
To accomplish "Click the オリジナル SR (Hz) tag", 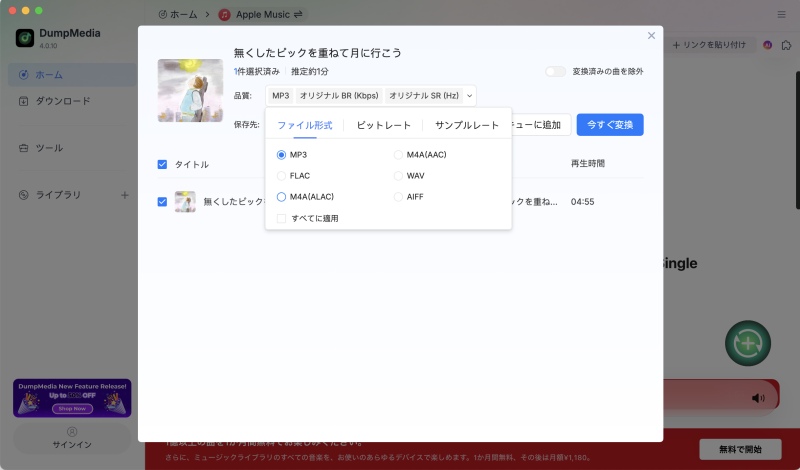I will (x=424, y=95).
